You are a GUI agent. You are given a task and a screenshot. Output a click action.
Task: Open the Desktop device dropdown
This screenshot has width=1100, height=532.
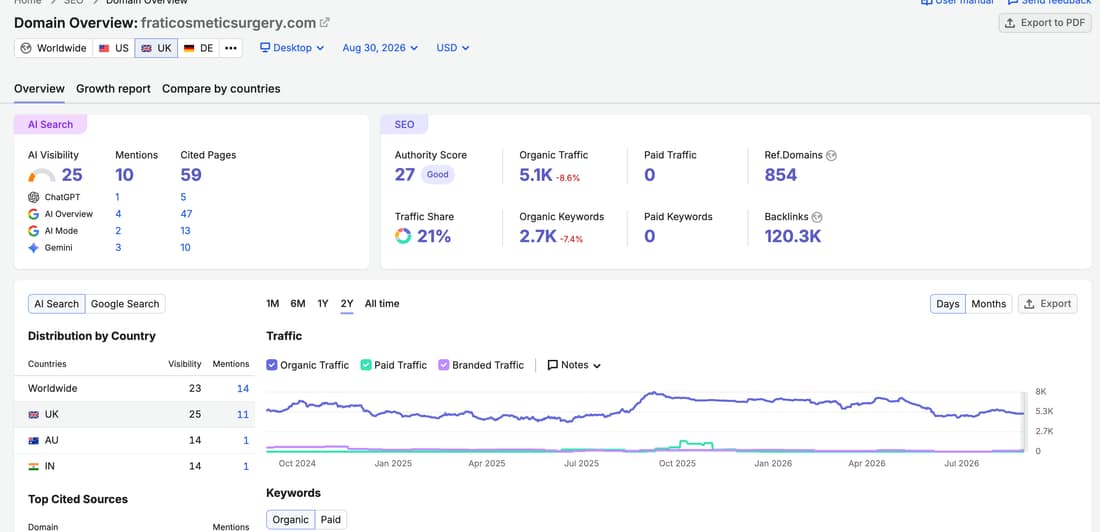coord(292,48)
